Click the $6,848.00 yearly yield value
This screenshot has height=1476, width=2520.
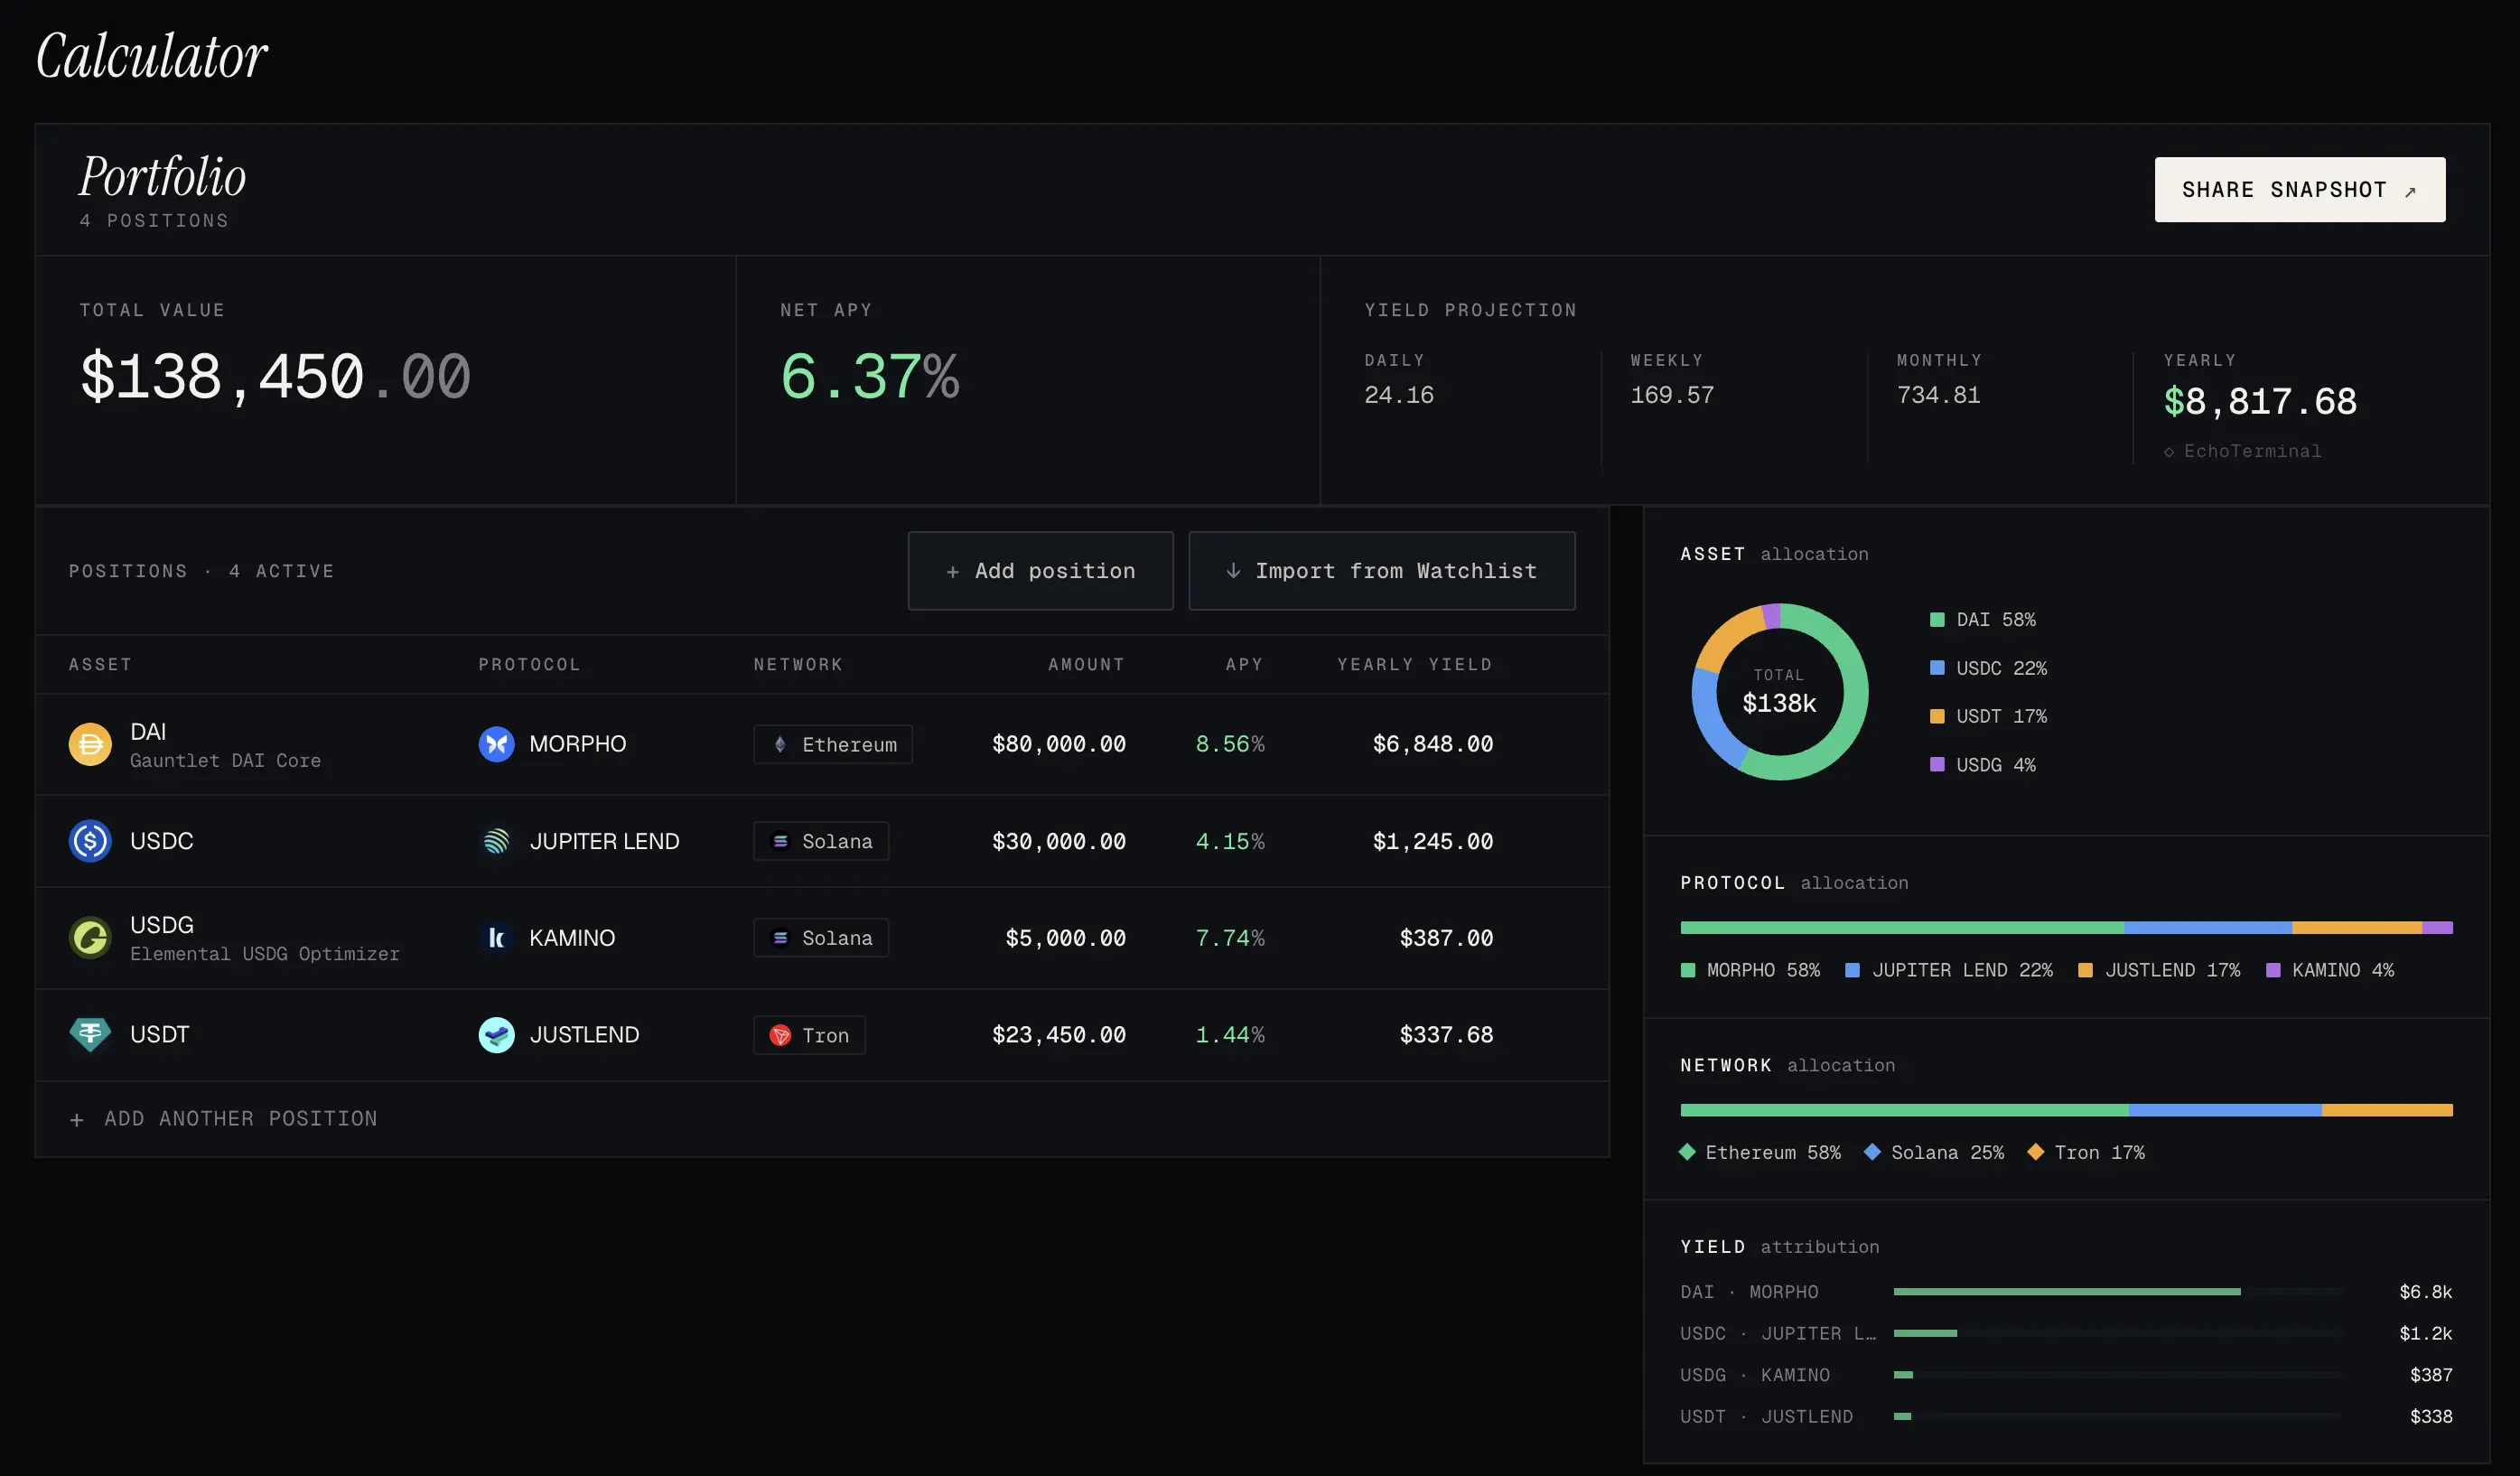tap(1433, 744)
